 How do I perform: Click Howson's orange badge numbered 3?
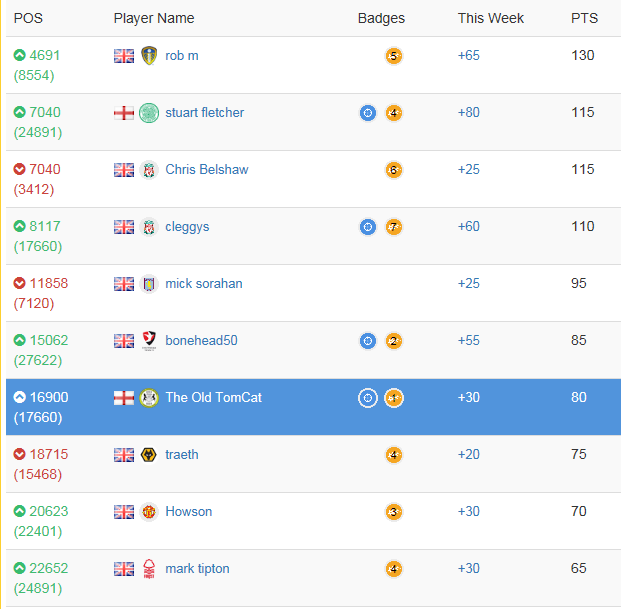point(394,512)
